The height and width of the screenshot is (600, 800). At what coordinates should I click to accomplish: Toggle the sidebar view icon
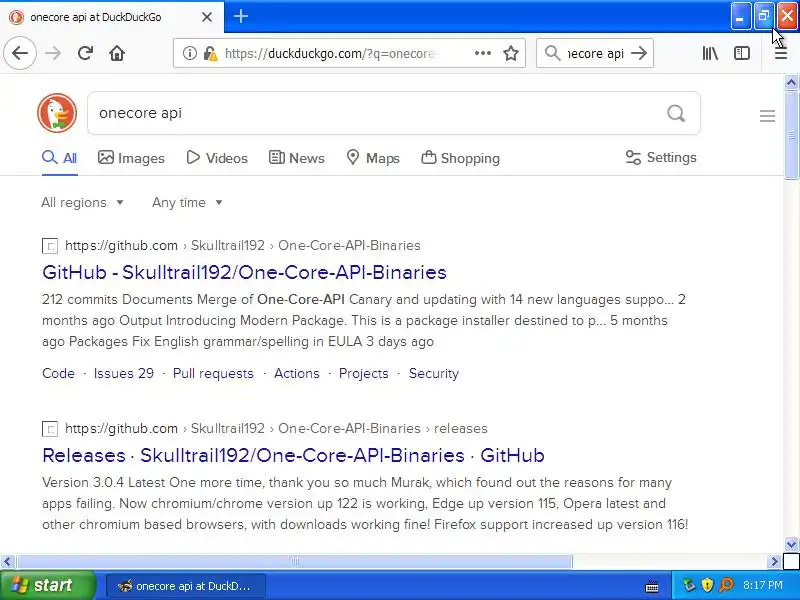[742, 53]
